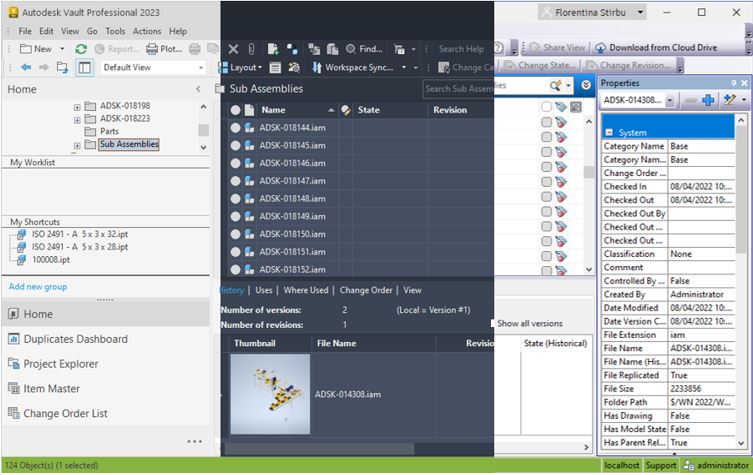The image size is (753, 475).
Task: Click Download from Cloud Drive
Action: click(x=656, y=48)
